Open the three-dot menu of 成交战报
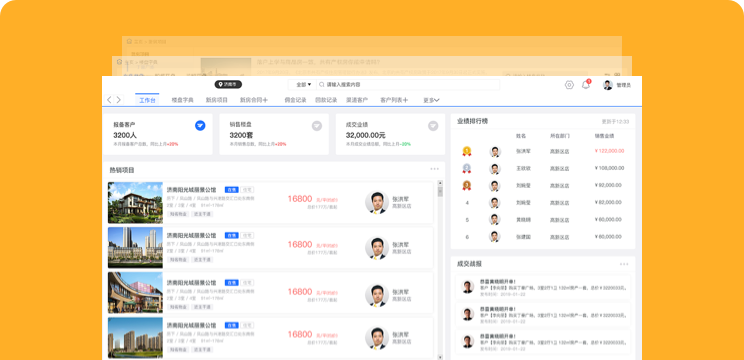This screenshot has height=360, width=744. [624, 264]
